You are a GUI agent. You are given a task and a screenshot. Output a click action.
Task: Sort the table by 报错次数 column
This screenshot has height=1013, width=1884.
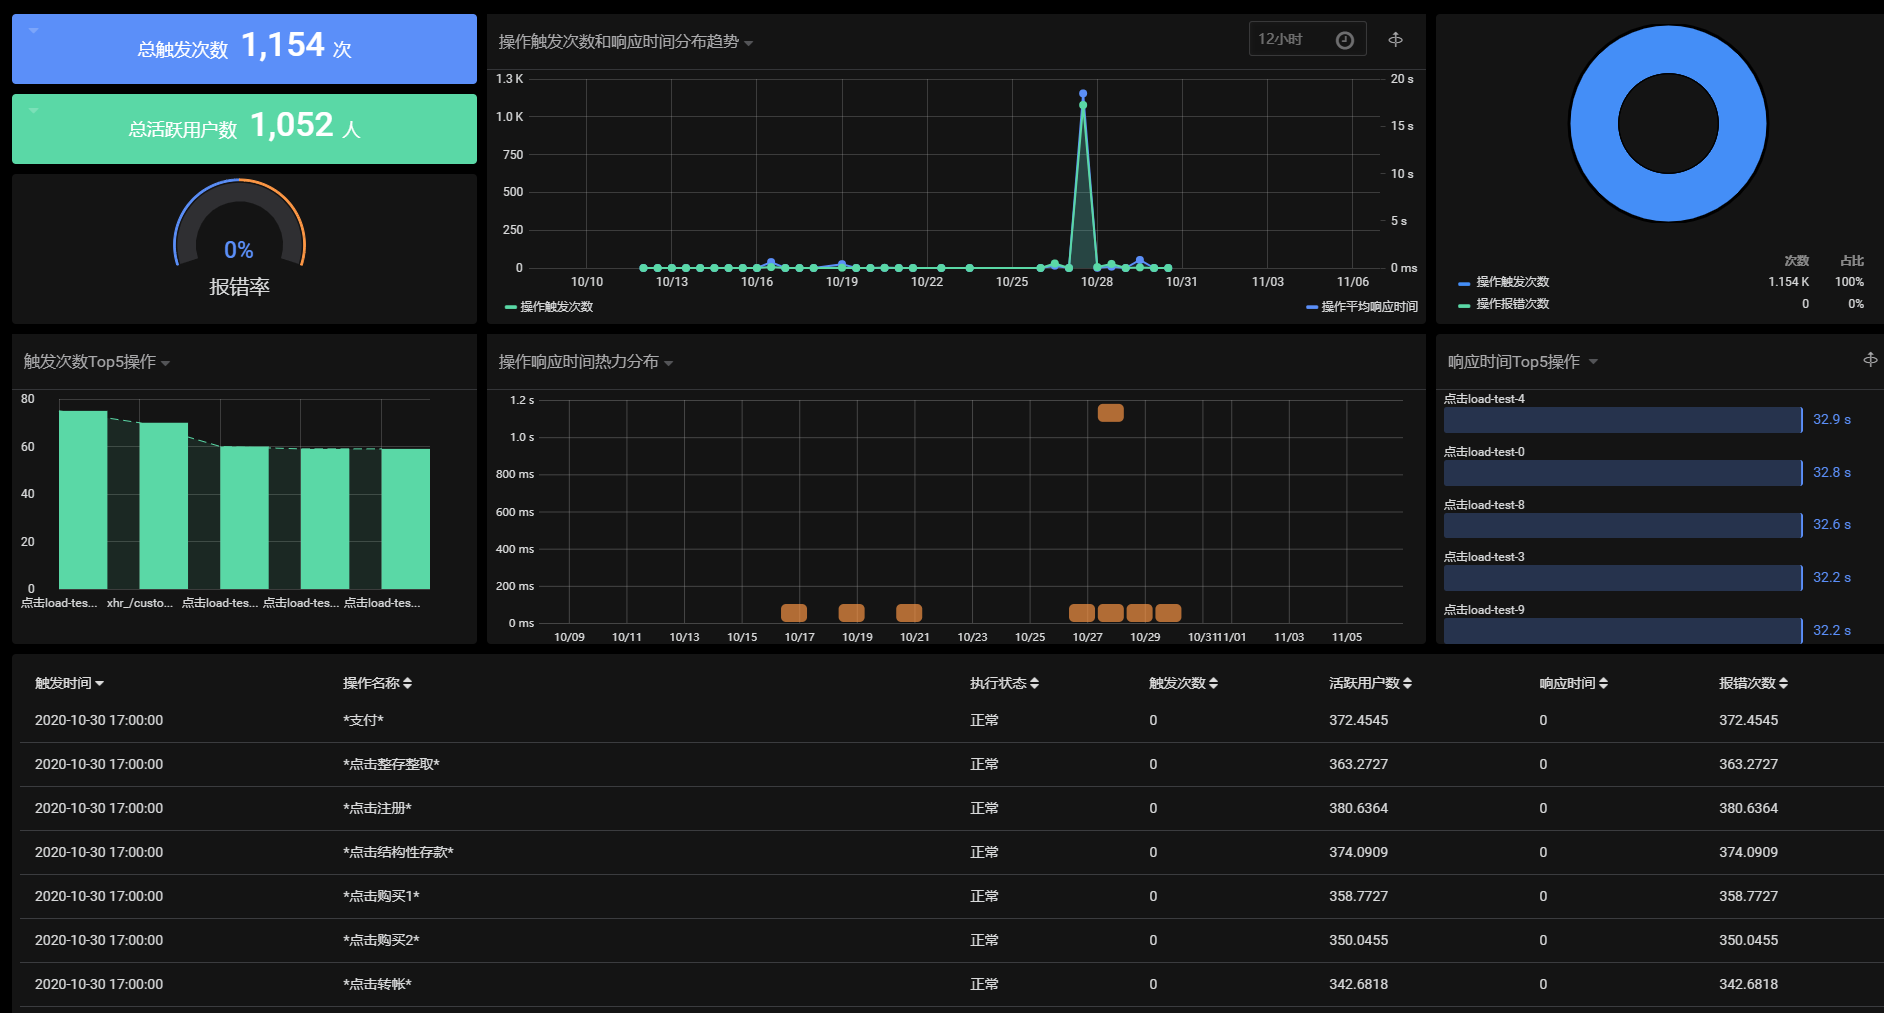1753,683
